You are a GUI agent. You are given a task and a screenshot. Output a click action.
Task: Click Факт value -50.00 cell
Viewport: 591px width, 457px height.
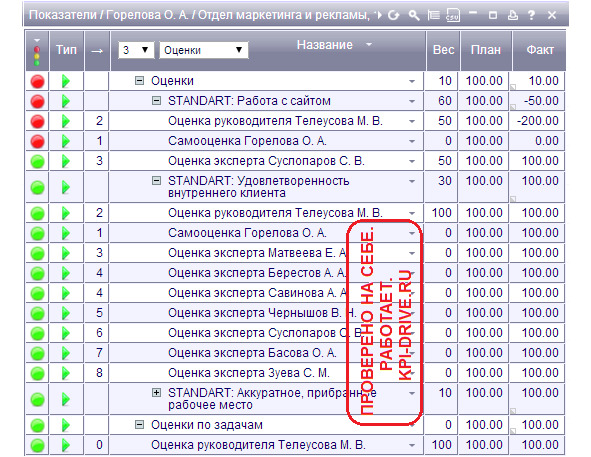pos(537,101)
